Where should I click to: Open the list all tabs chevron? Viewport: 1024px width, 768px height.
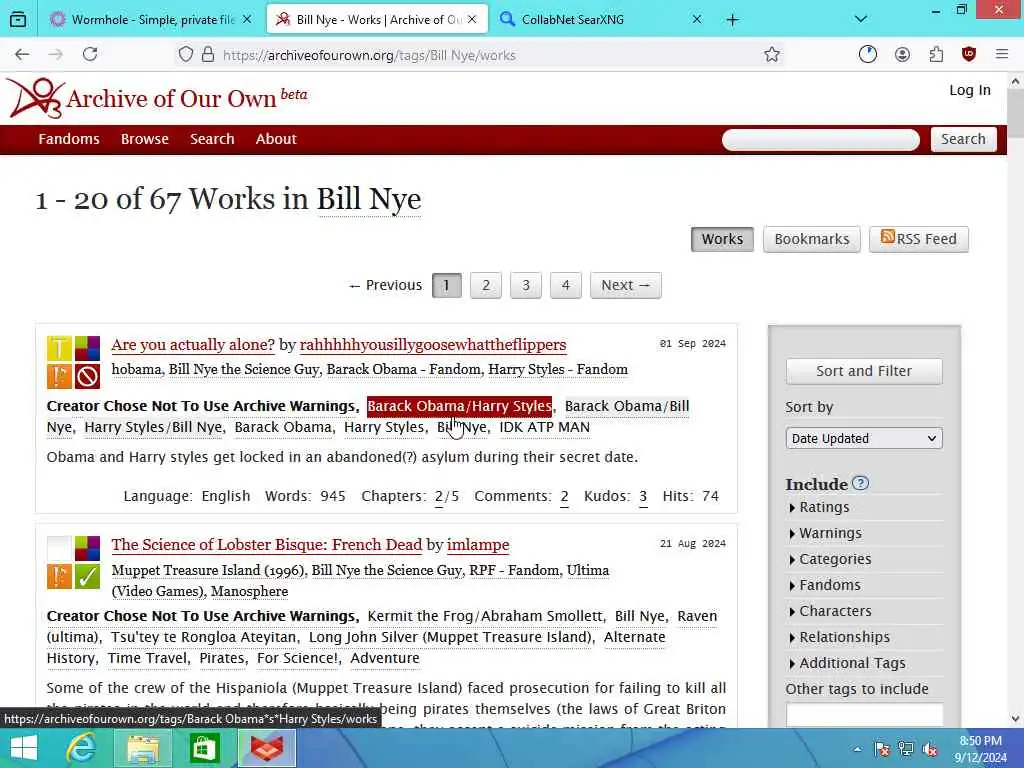click(861, 20)
